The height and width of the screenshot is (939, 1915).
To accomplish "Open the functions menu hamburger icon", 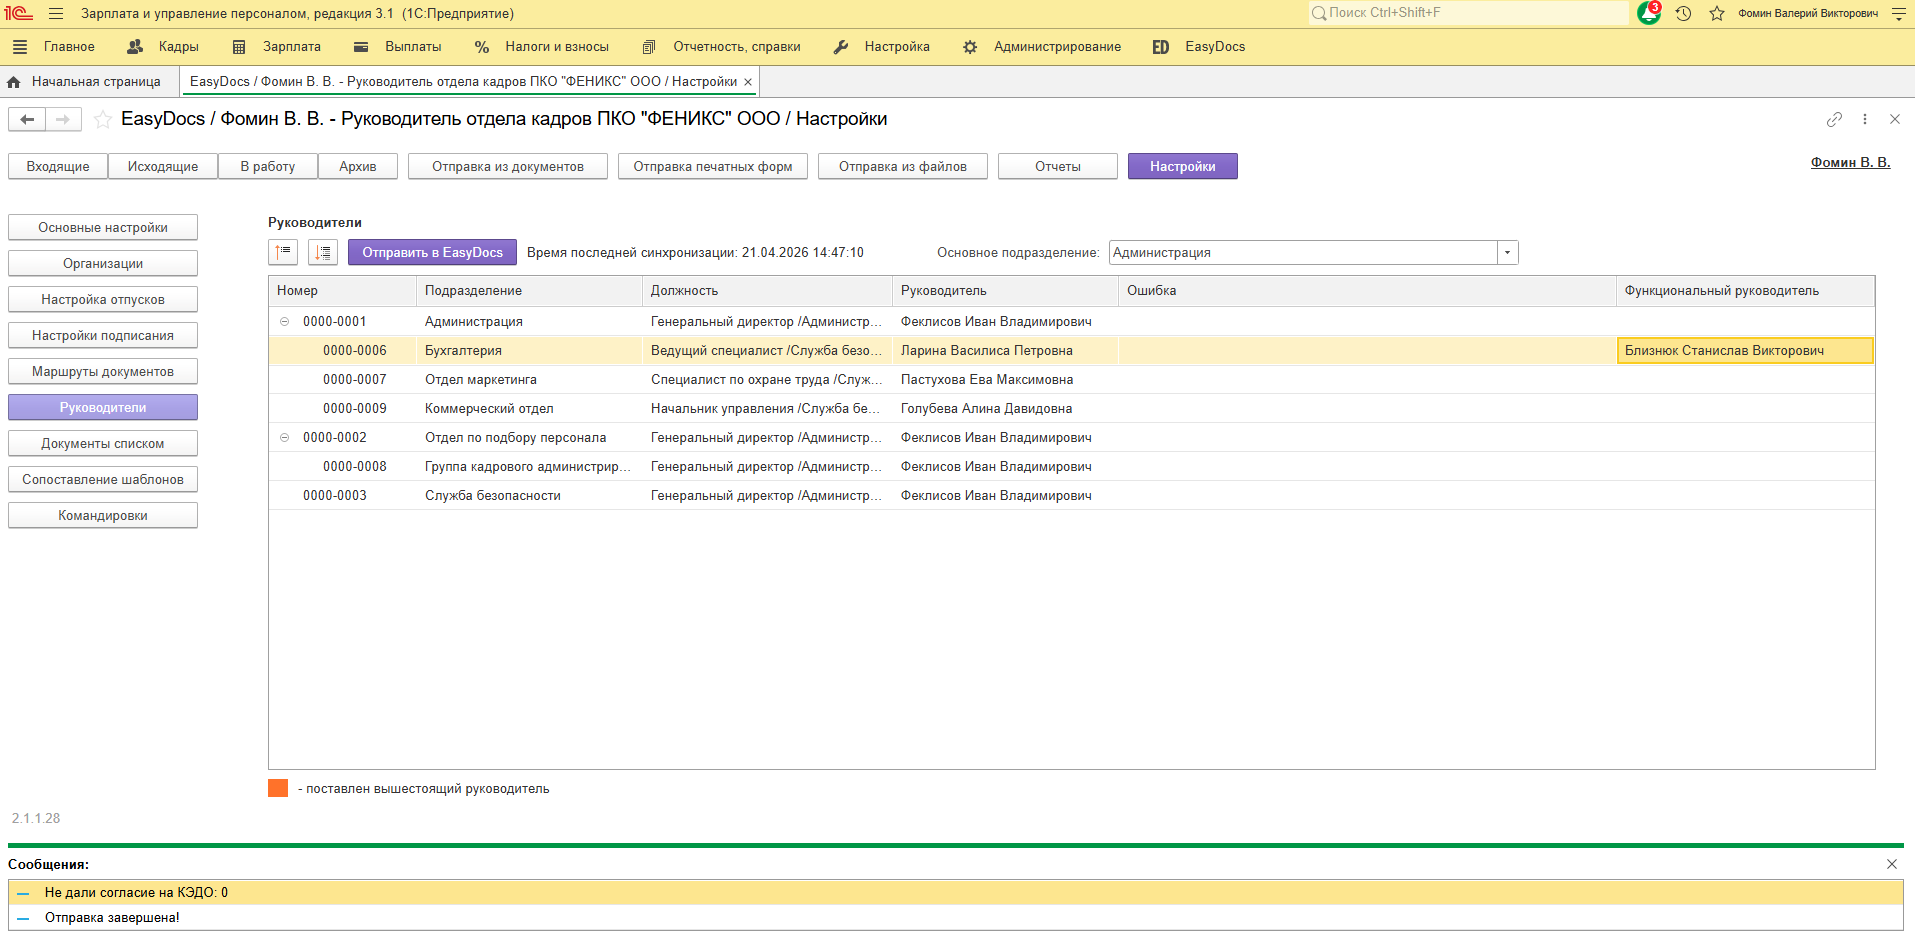I will (x=56, y=13).
